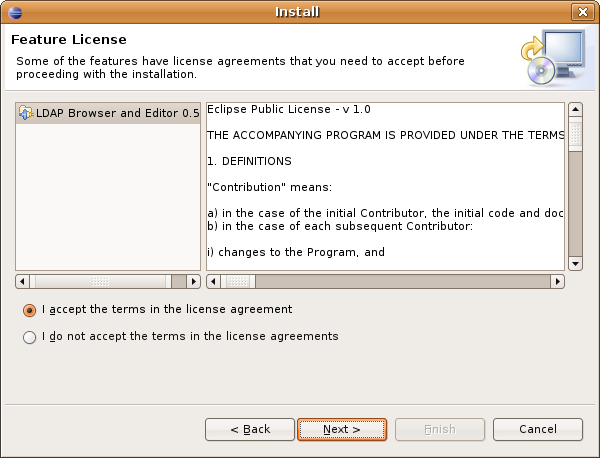Click the LDAP Browser feature icon
The width and height of the screenshot is (600, 458).
tap(26, 112)
